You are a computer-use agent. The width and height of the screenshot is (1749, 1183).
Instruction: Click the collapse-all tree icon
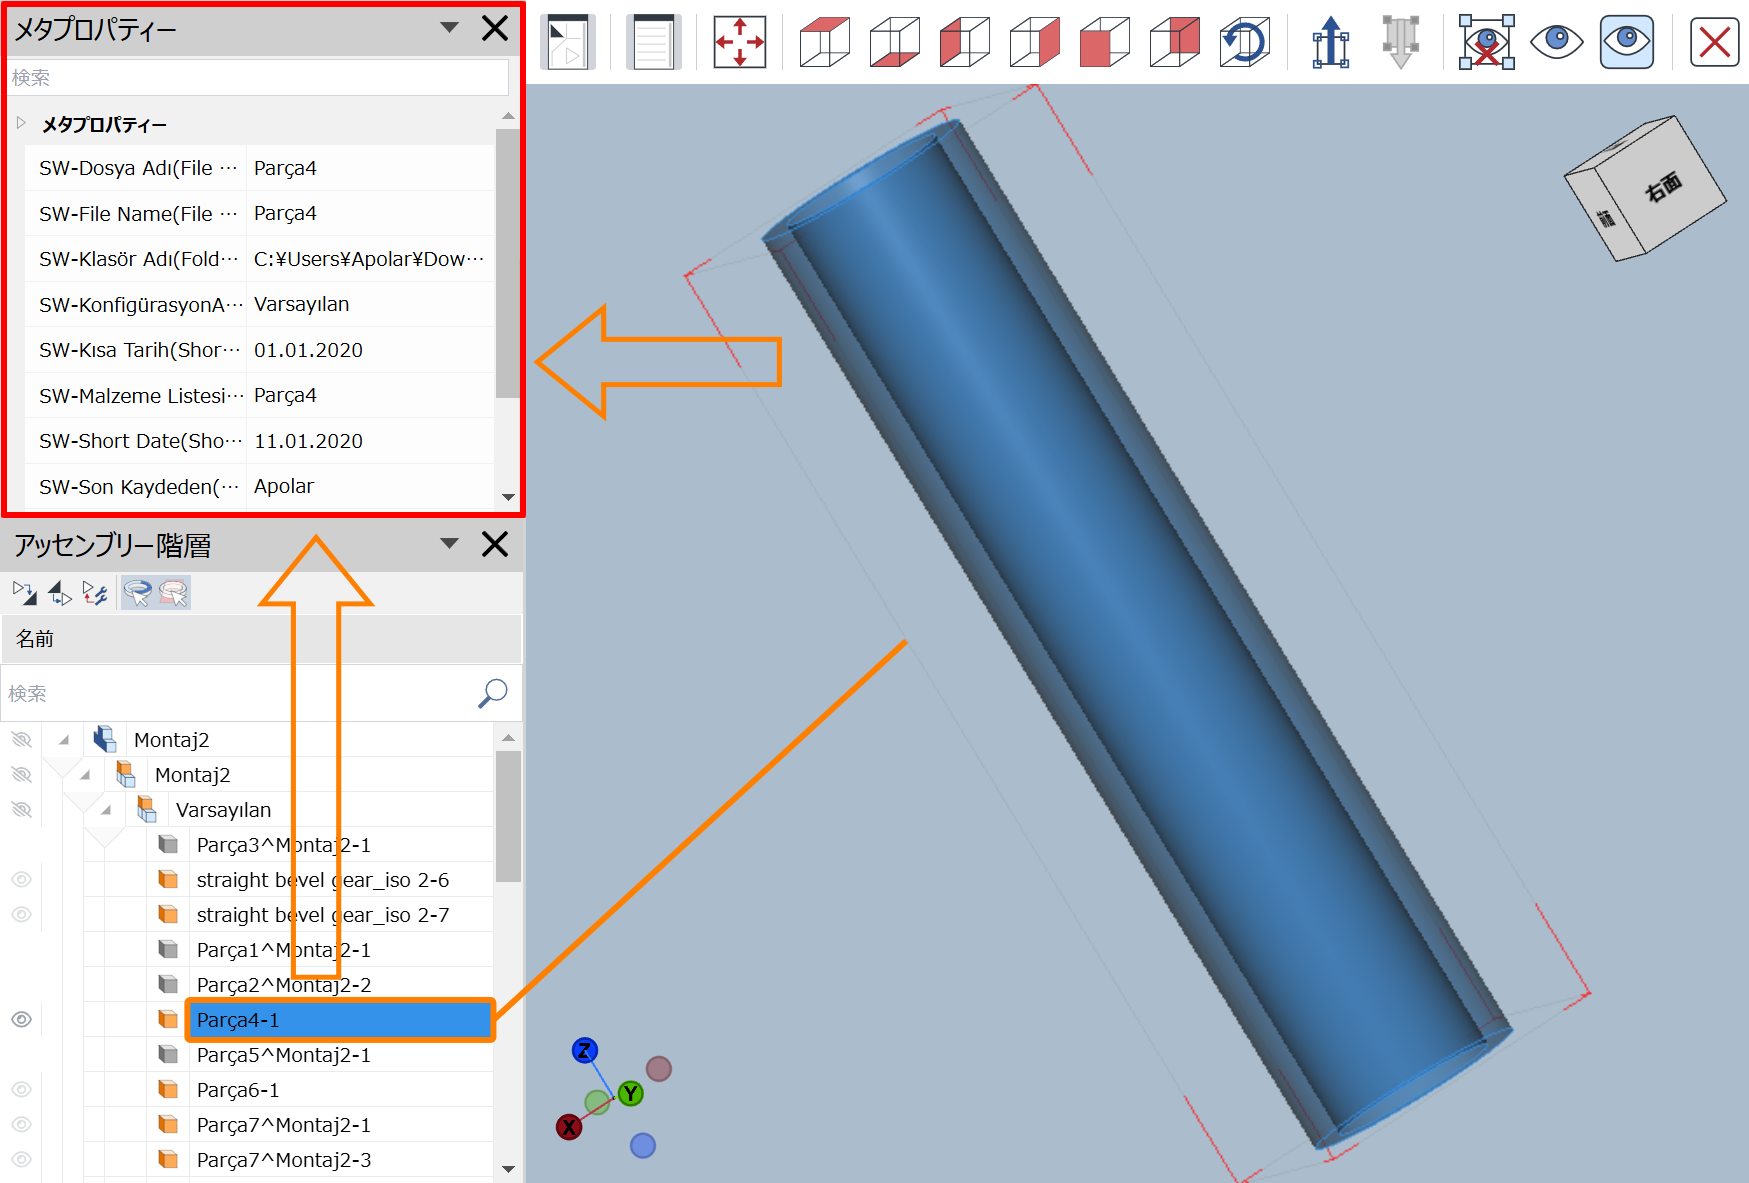[60, 593]
